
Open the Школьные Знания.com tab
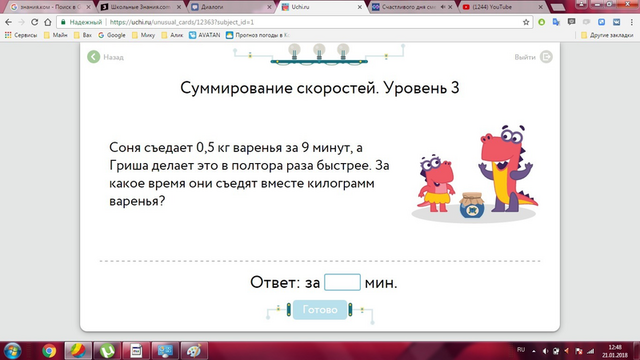tap(141, 7)
